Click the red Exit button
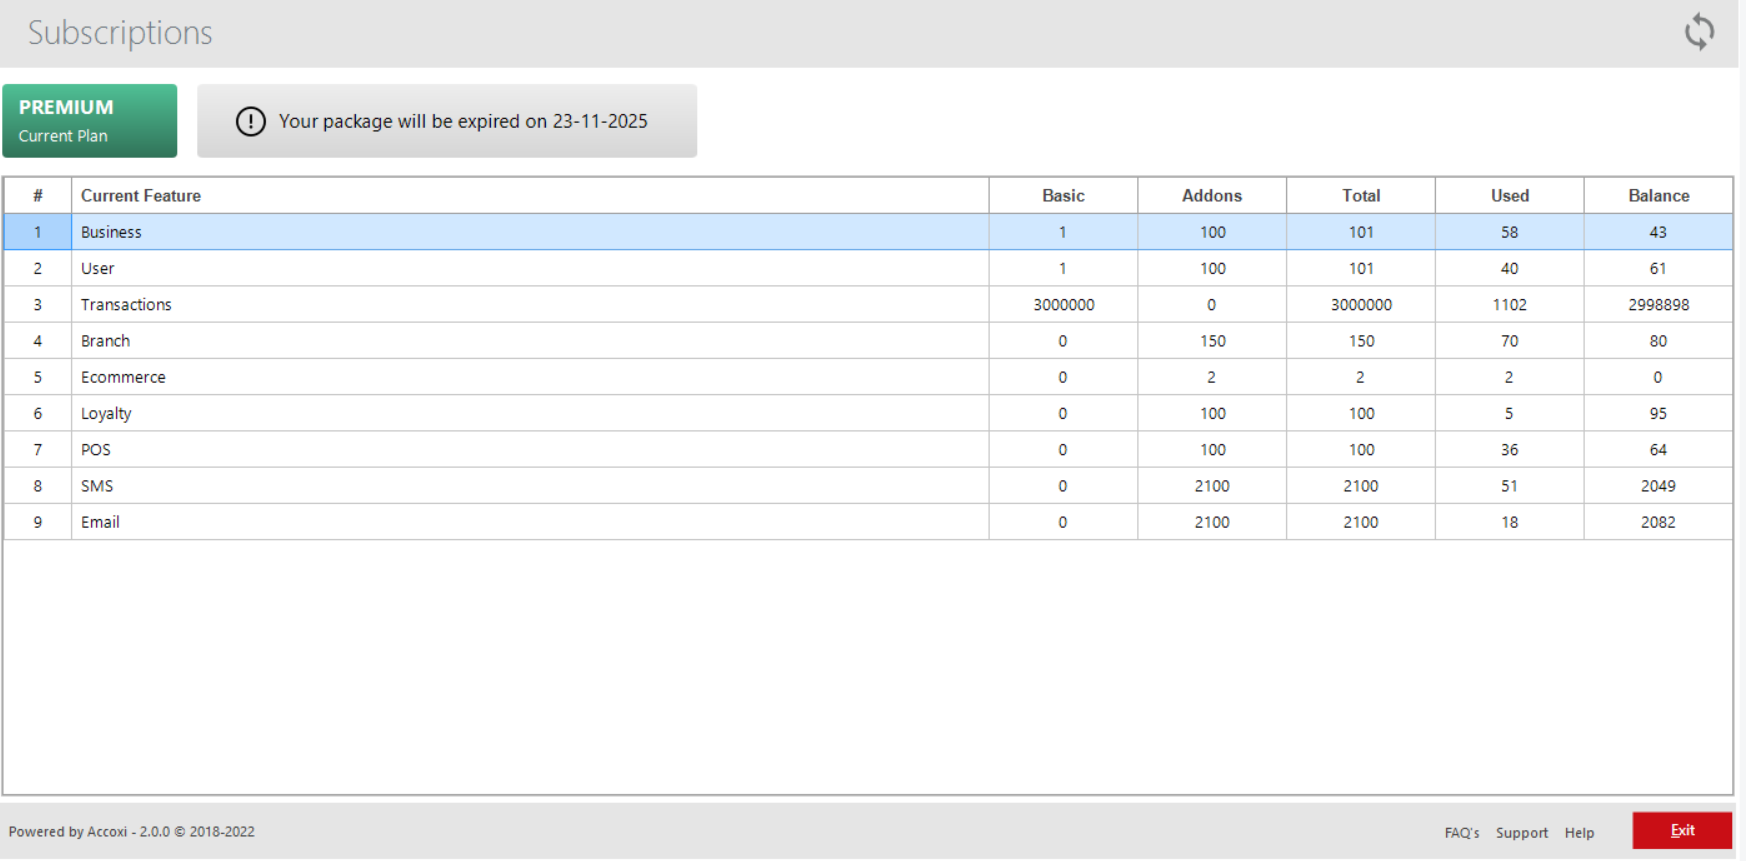Viewport: 1746px width, 861px height. click(x=1682, y=831)
